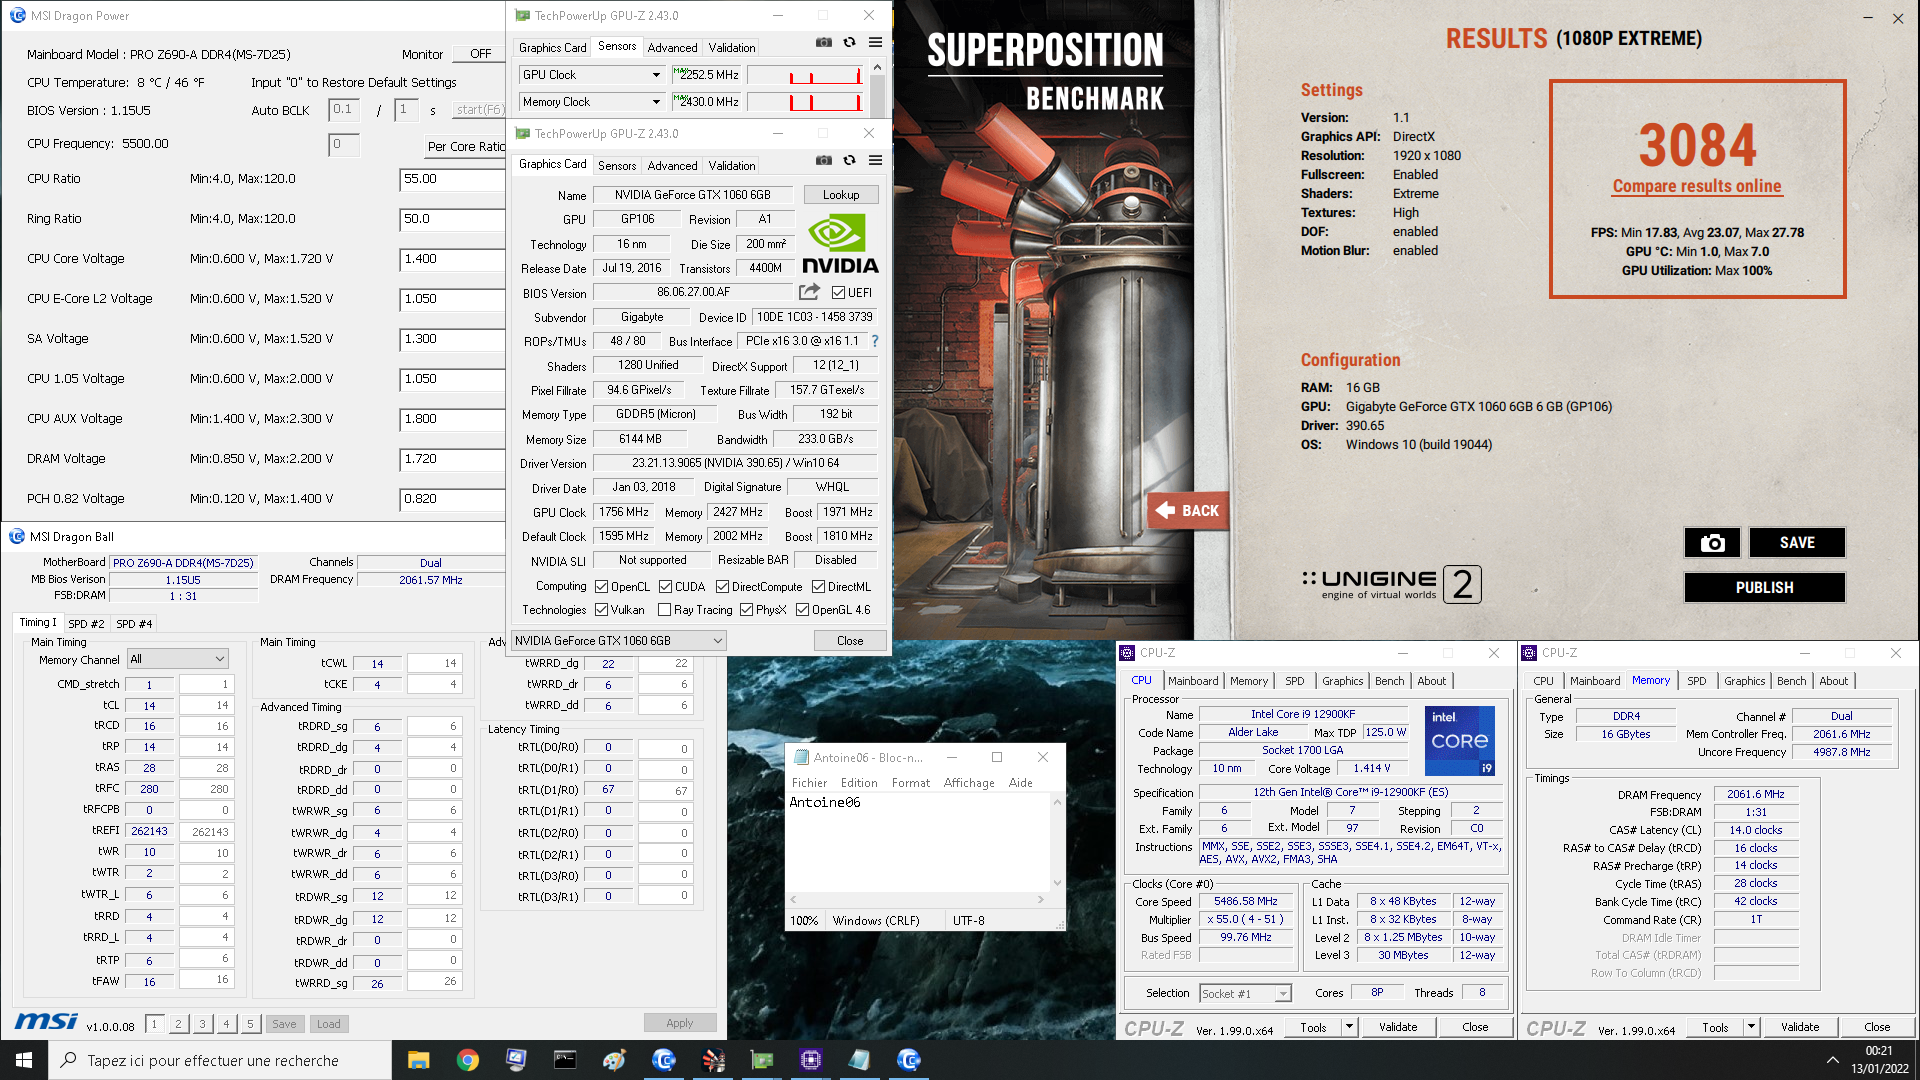Click Validate in CPU-Z CPU window
The image size is (1920, 1080).
[1398, 1027]
